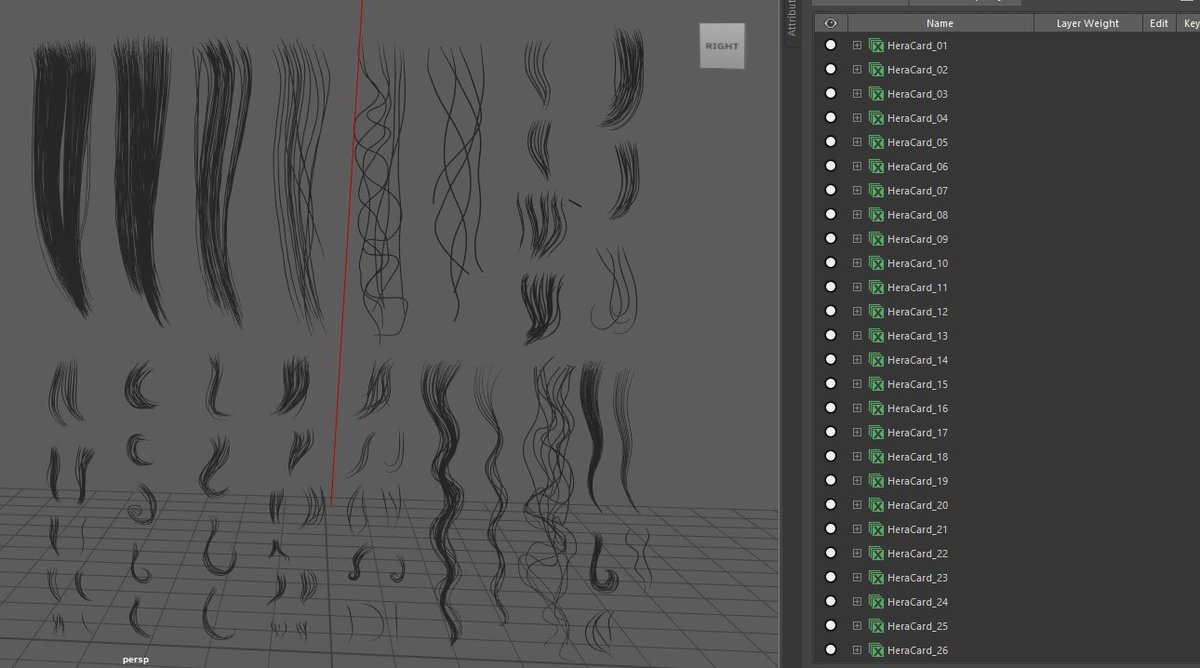Expand the HeraCard_15 plus box

pos(857,384)
